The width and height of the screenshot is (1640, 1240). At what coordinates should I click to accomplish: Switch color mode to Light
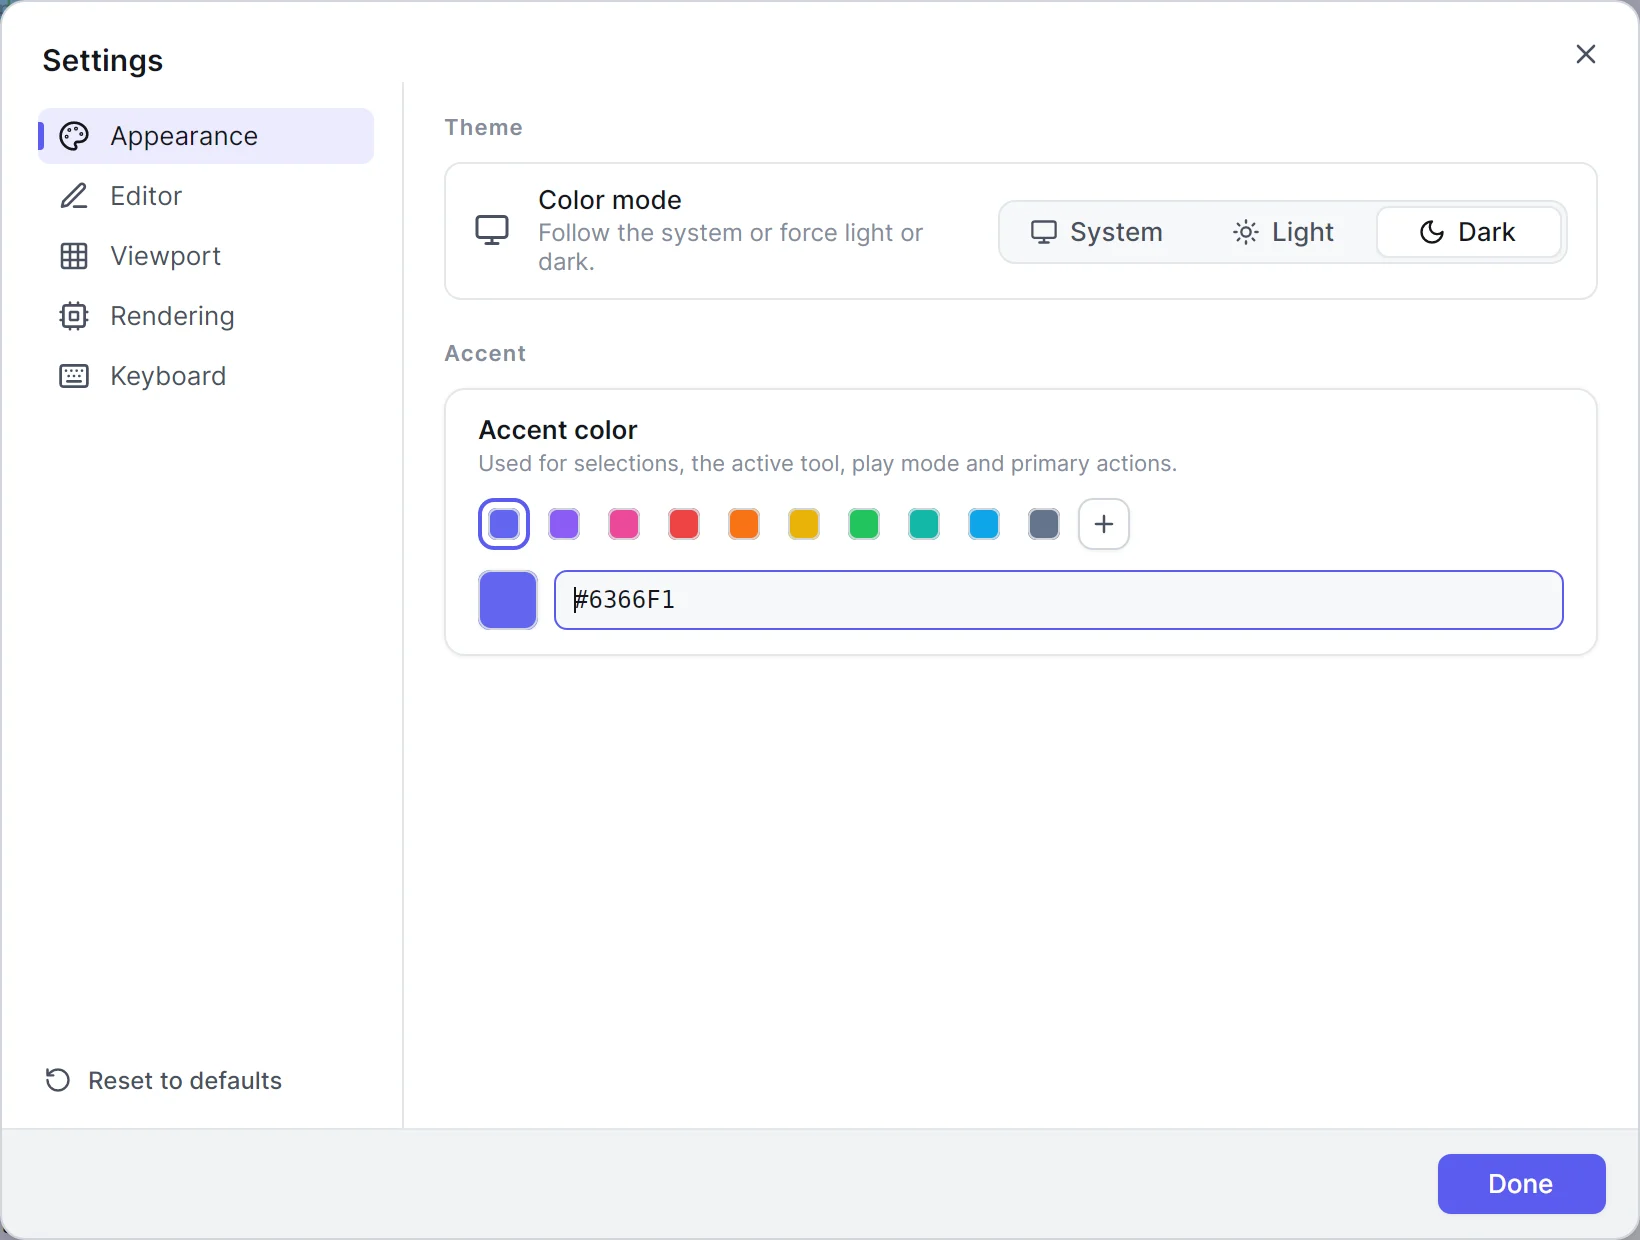click(1283, 232)
